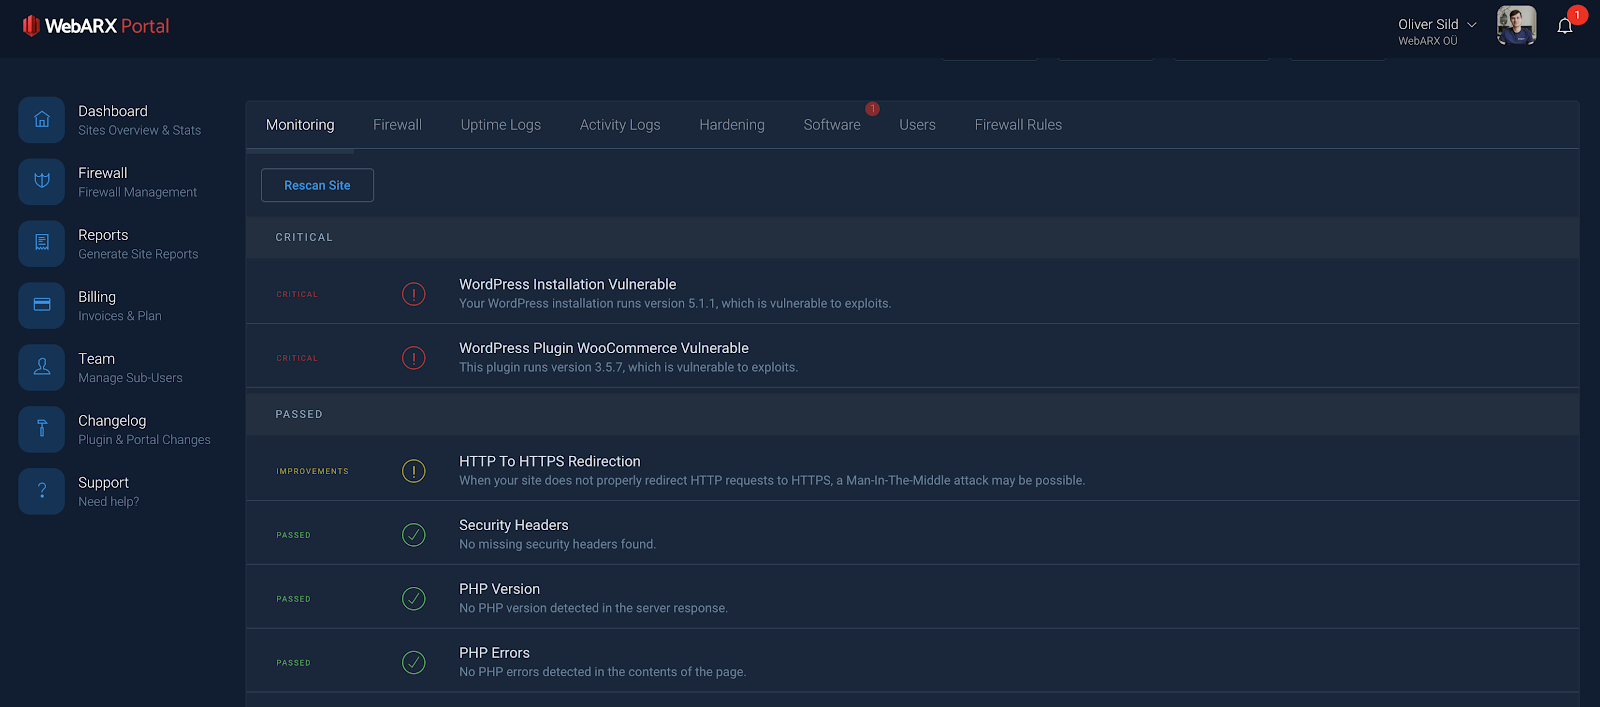The height and width of the screenshot is (707, 1600).
Task: Click 'No missing security headers found' text
Action: point(558,545)
